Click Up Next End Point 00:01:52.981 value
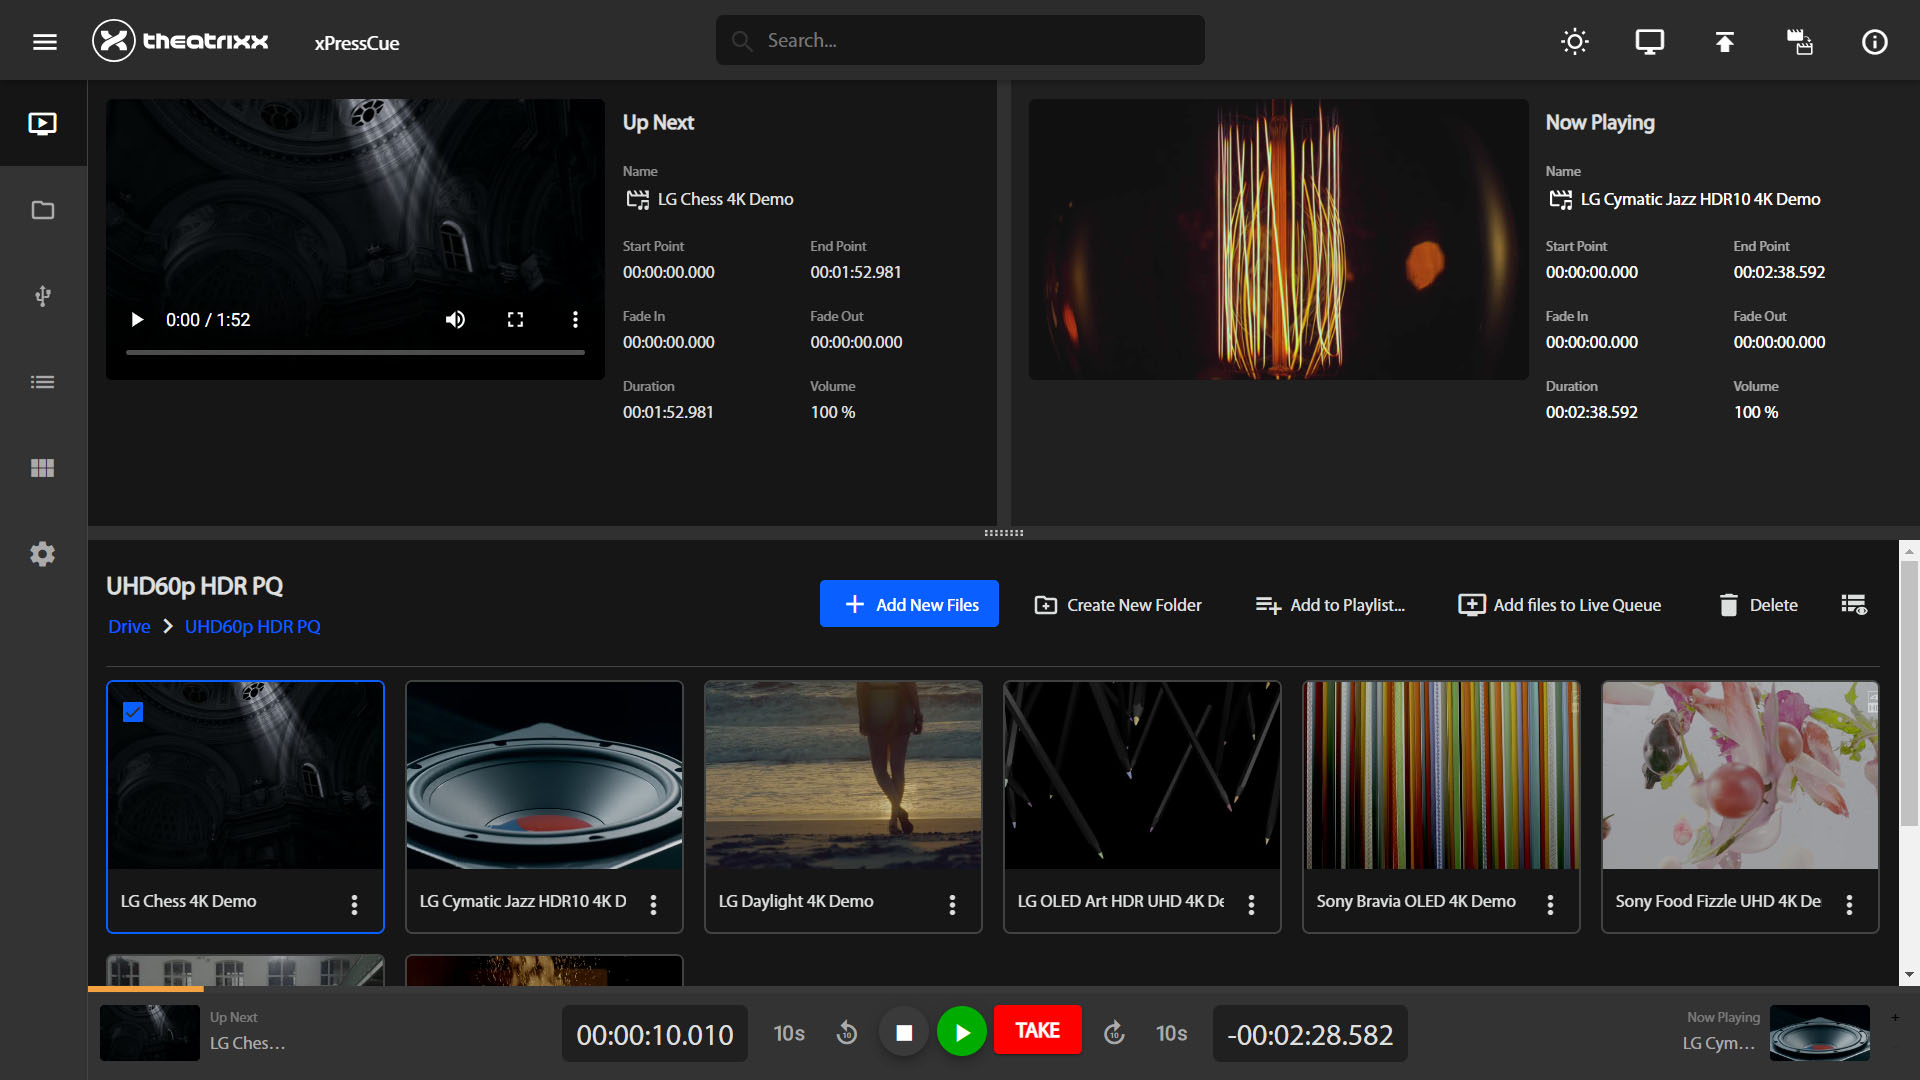Screen dimensions: 1920x1080 click(x=856, y=272)
